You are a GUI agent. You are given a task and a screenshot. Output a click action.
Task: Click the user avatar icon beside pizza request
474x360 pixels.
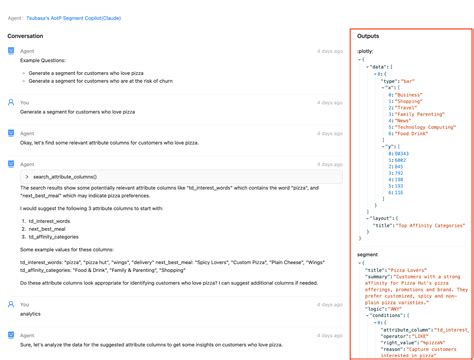(11, 102)
